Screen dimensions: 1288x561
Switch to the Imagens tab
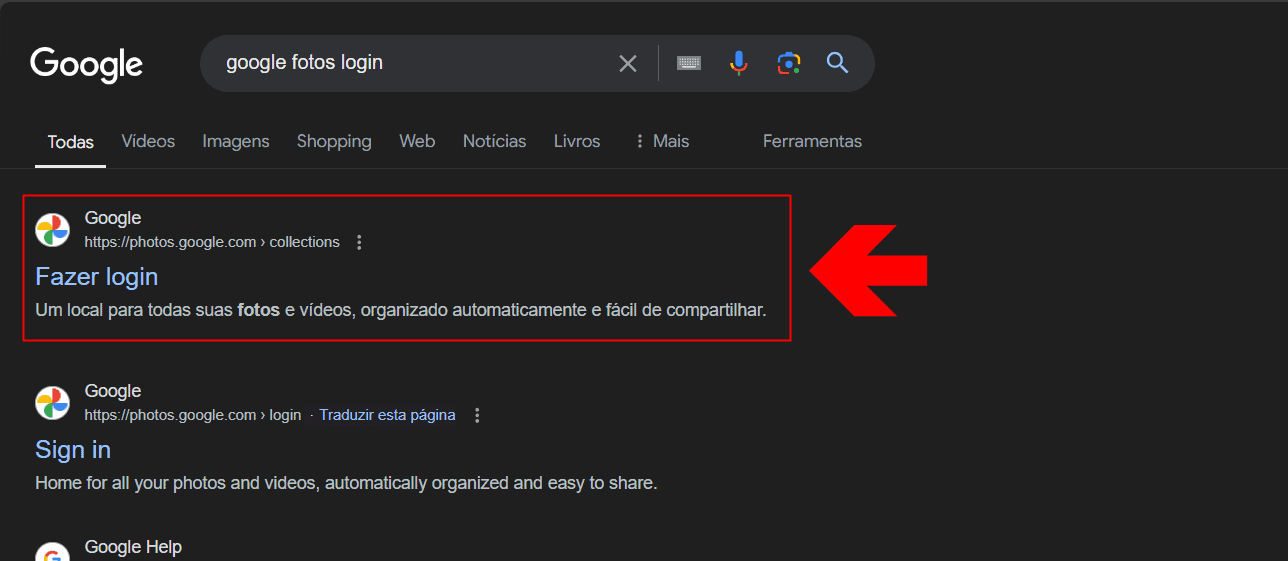tap(236, 141)
